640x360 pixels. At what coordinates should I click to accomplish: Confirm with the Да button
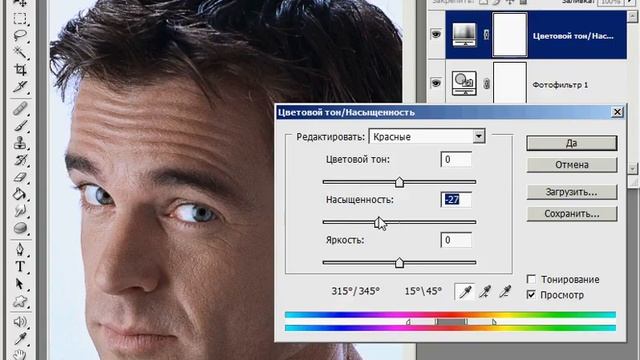(571, 143)
